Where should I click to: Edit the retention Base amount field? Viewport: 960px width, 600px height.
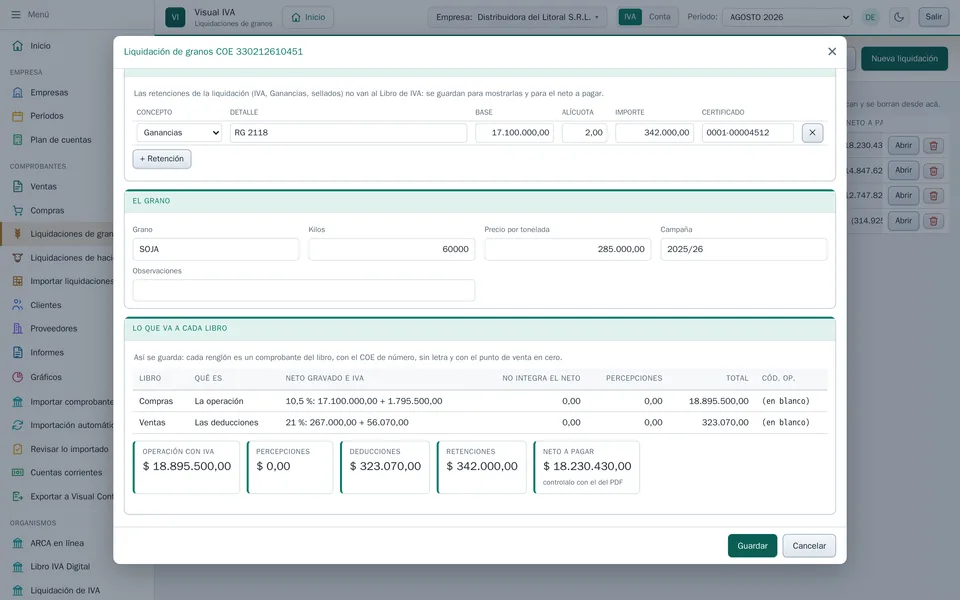[x=514, y=133]
